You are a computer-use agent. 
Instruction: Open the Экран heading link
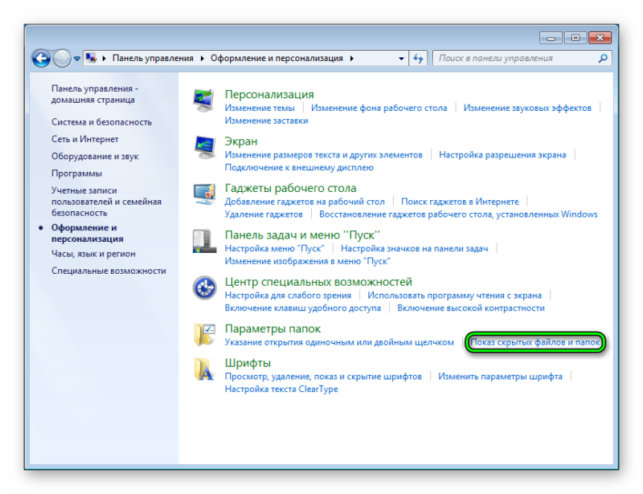241,141
